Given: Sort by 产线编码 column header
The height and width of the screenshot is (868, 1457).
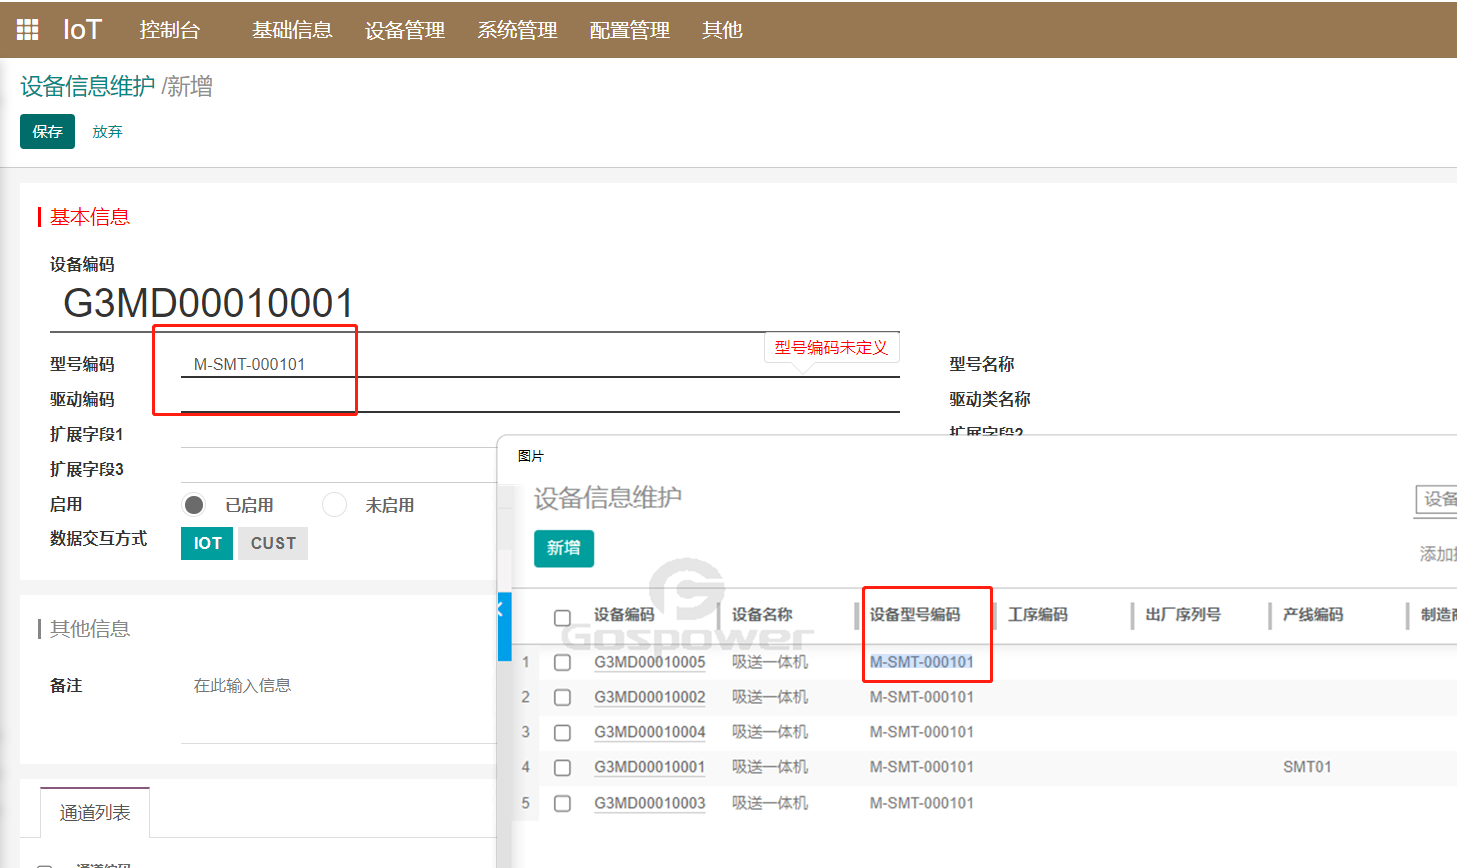Looking at the screenshot, I should coord(1313,614).
